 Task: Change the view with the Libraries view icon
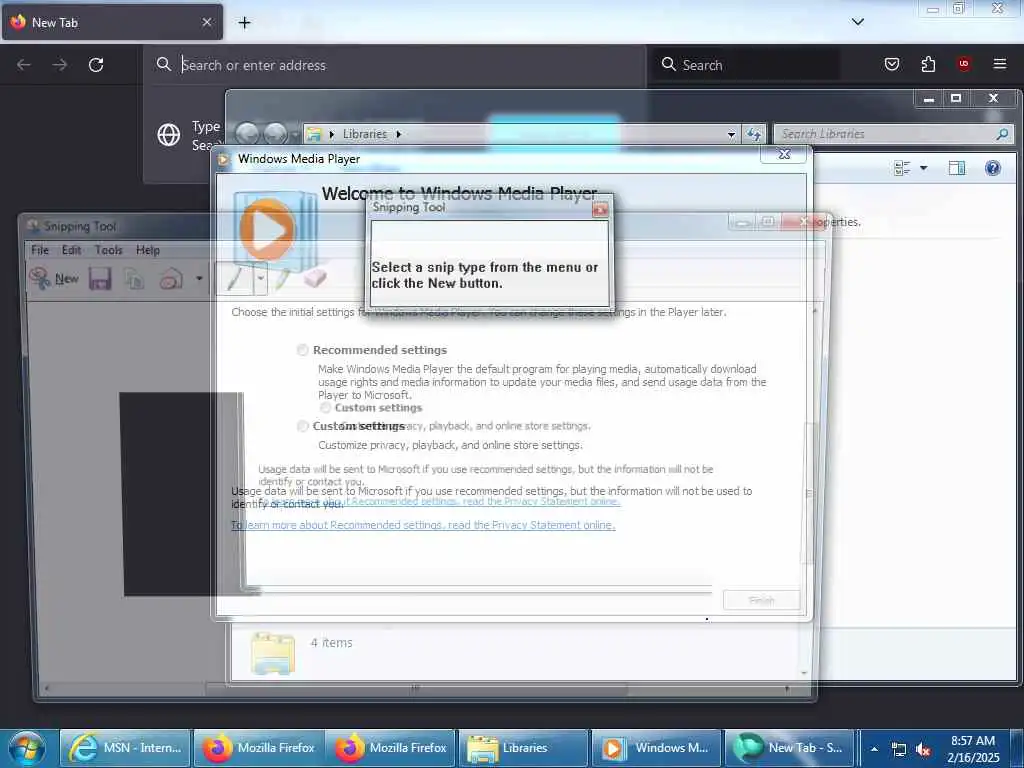902,168
